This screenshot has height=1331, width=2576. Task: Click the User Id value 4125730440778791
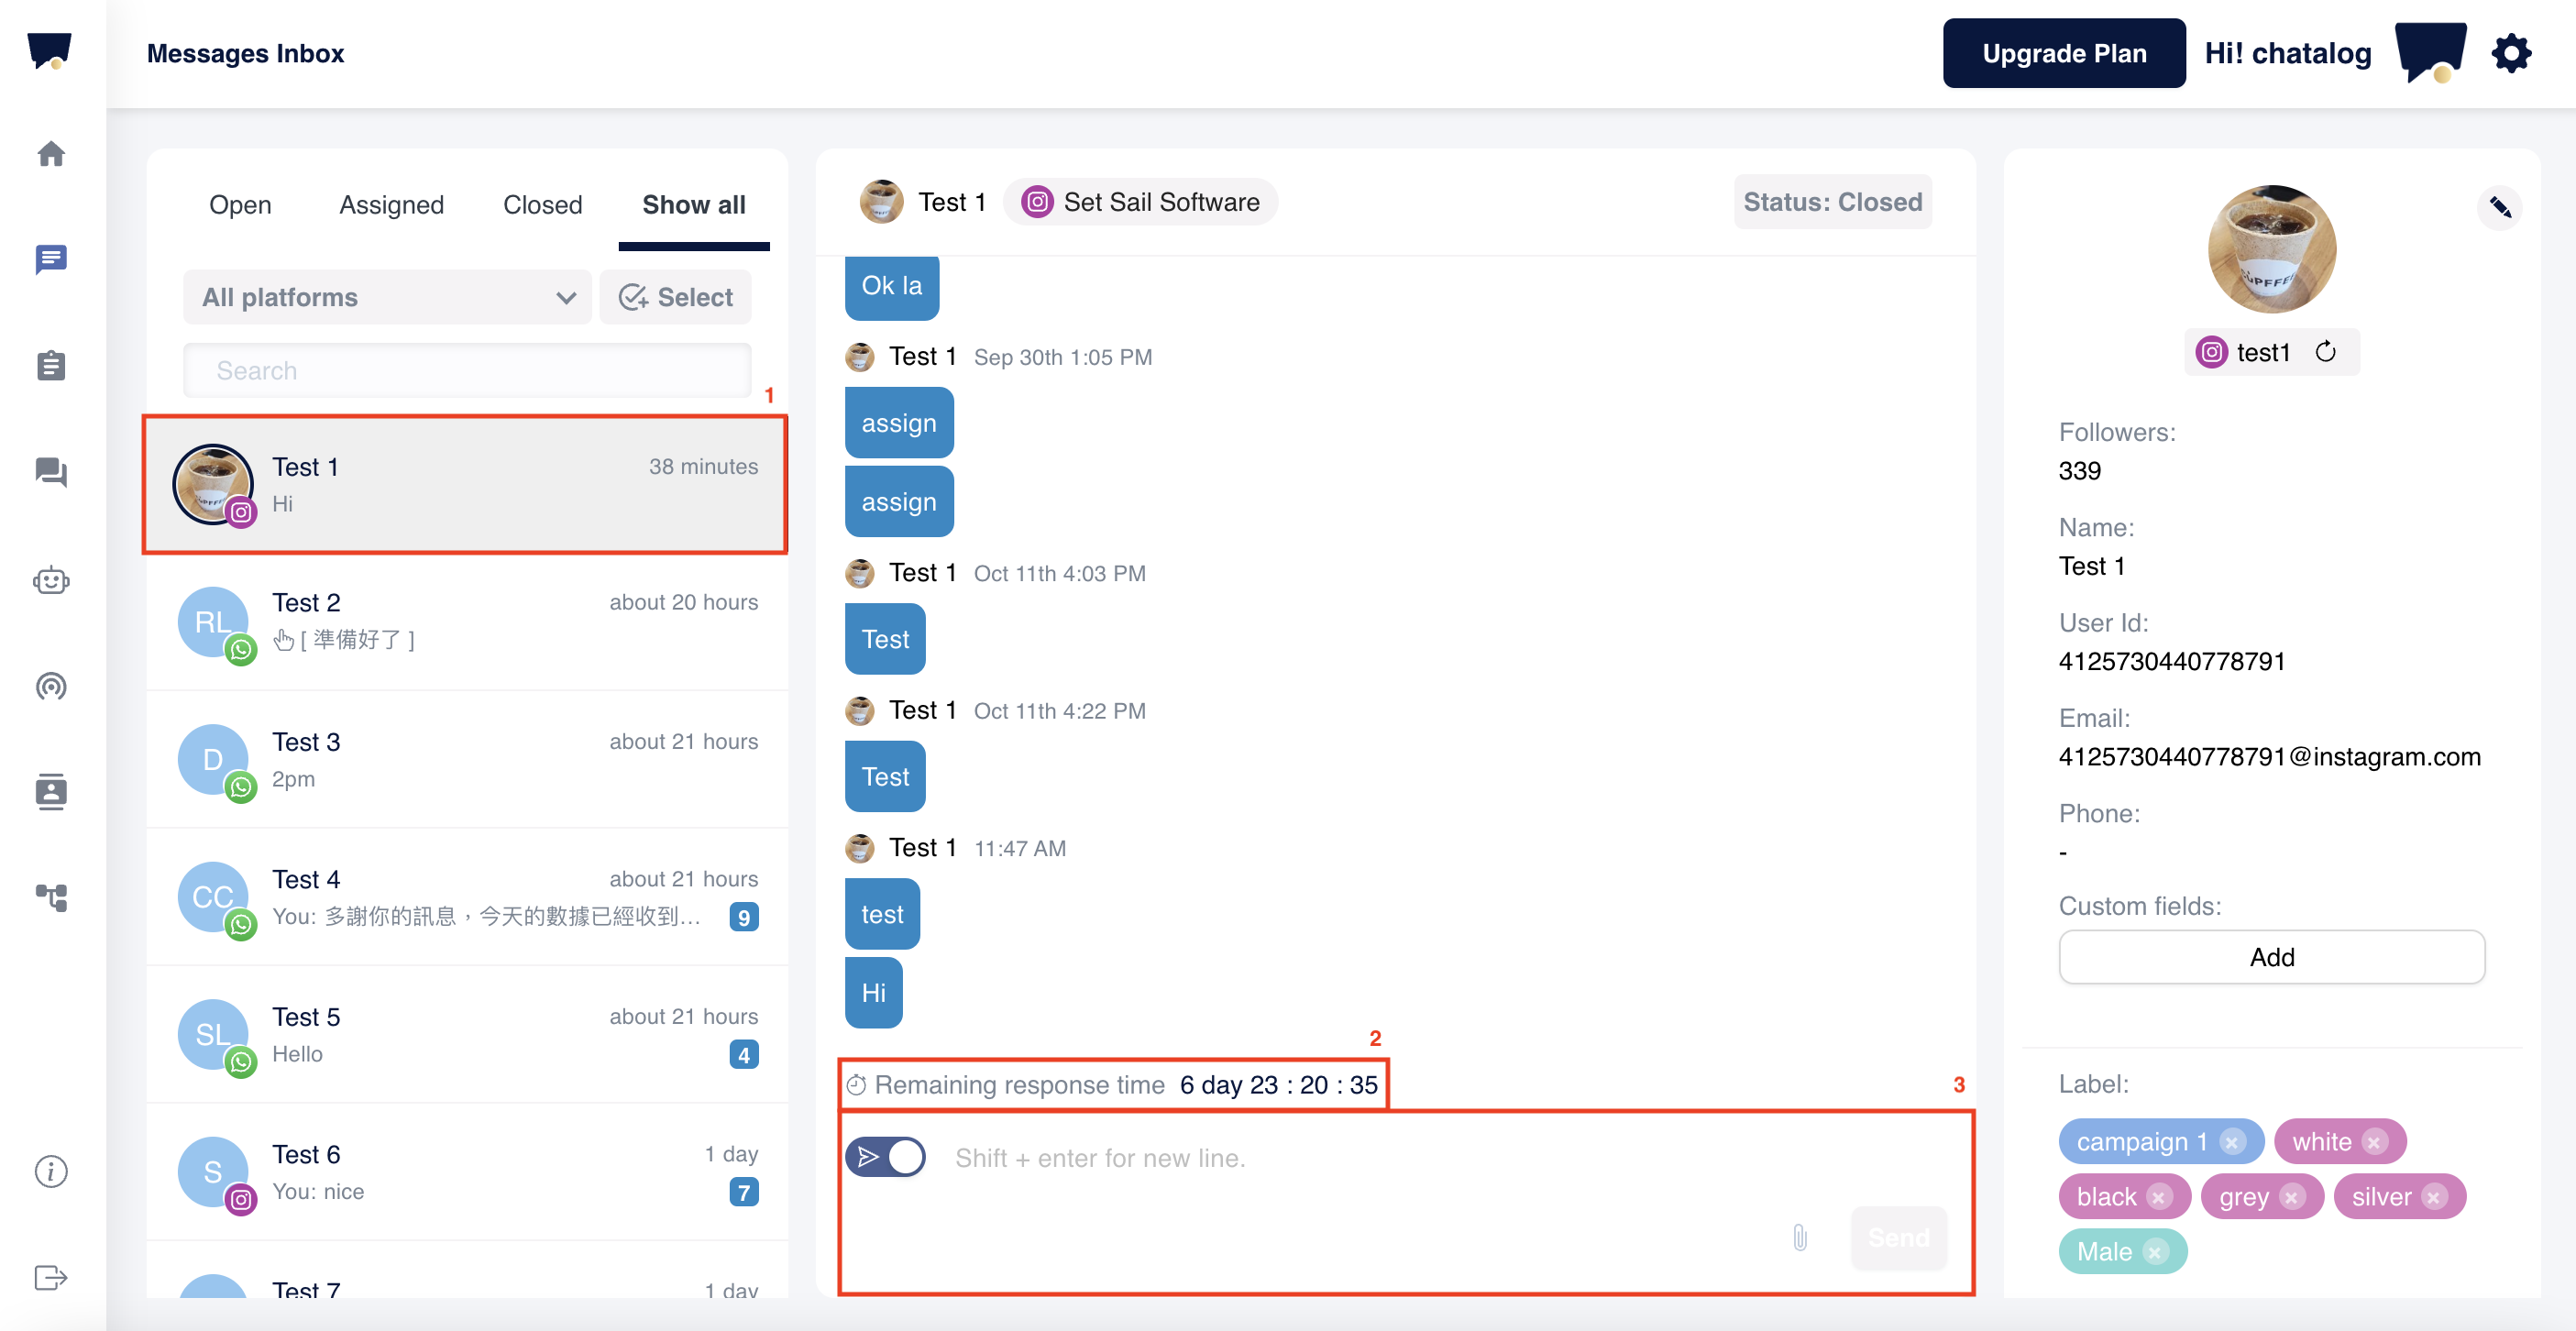click(2171, 661)
